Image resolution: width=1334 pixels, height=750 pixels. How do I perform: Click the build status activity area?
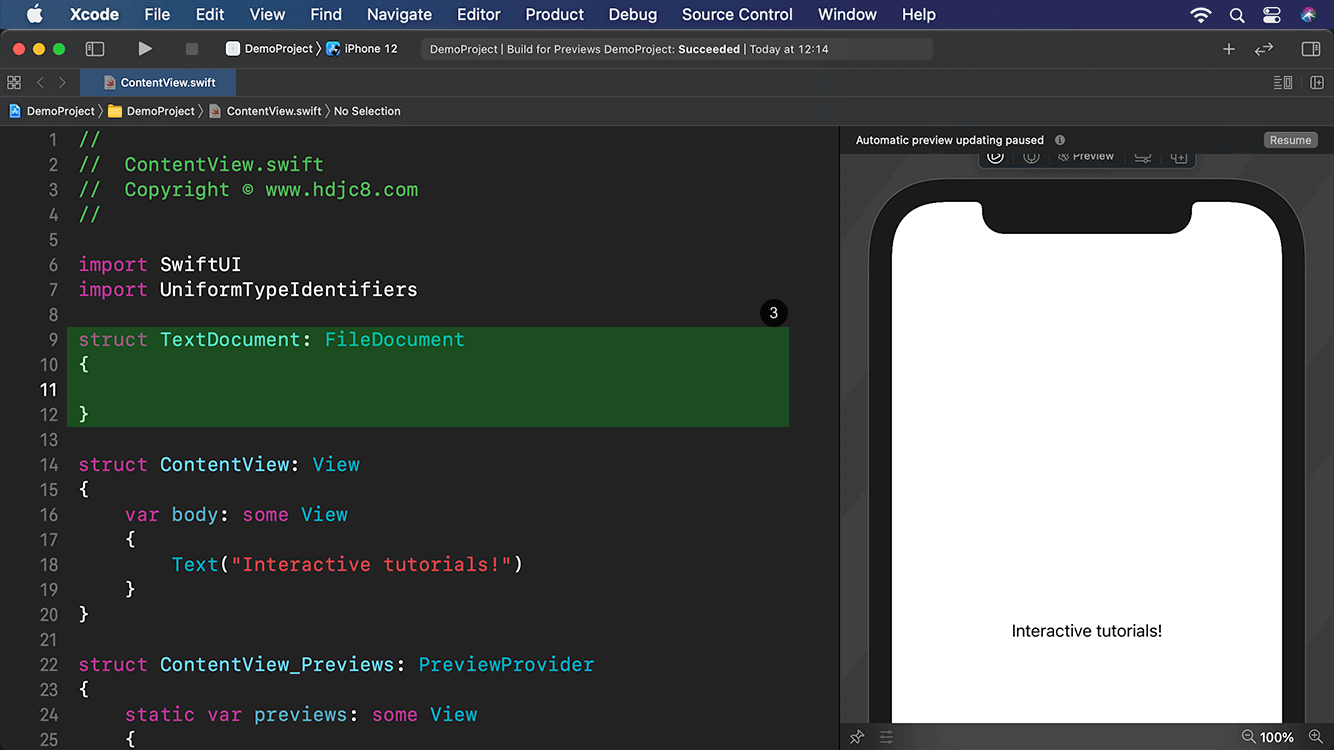[x=676, y=49]
